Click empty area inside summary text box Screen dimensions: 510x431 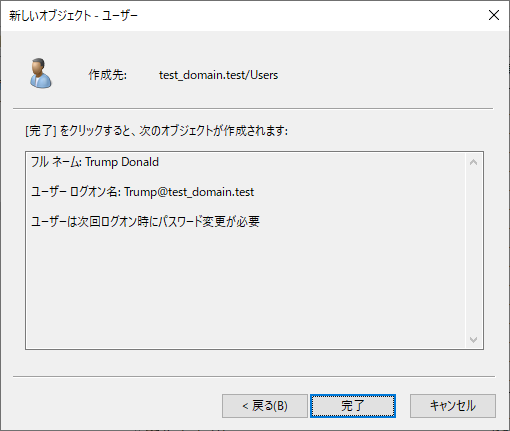tap(245, 287)
